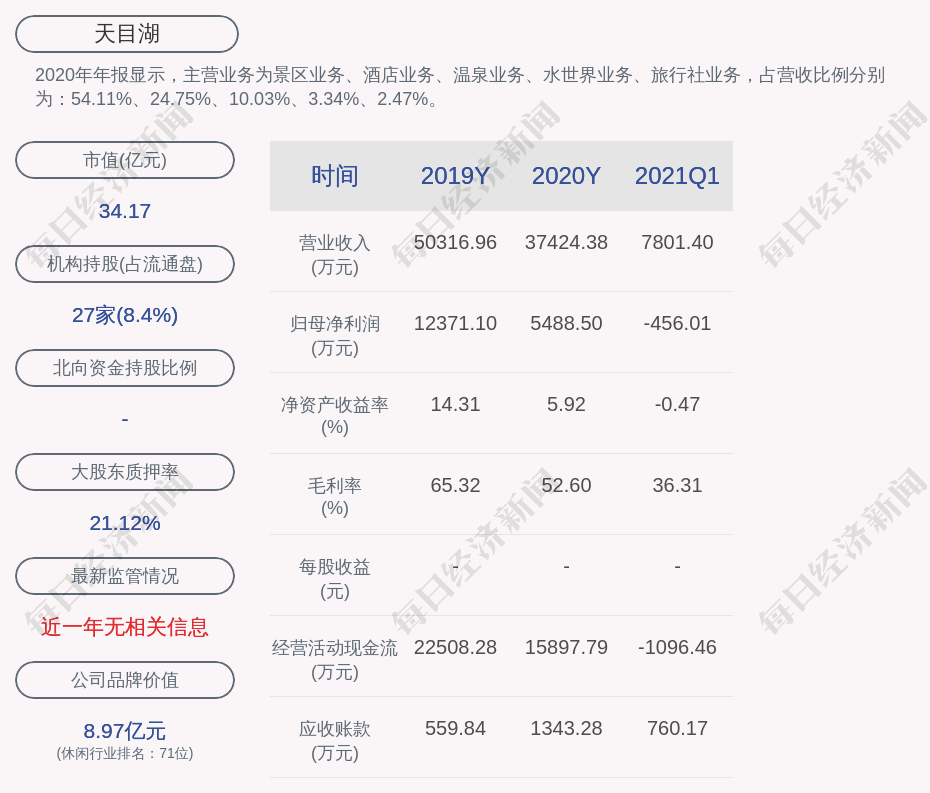This screenshot has width=930, height=793.
Task: Click the 归母净利润(万元) row label
Action: 335,336
